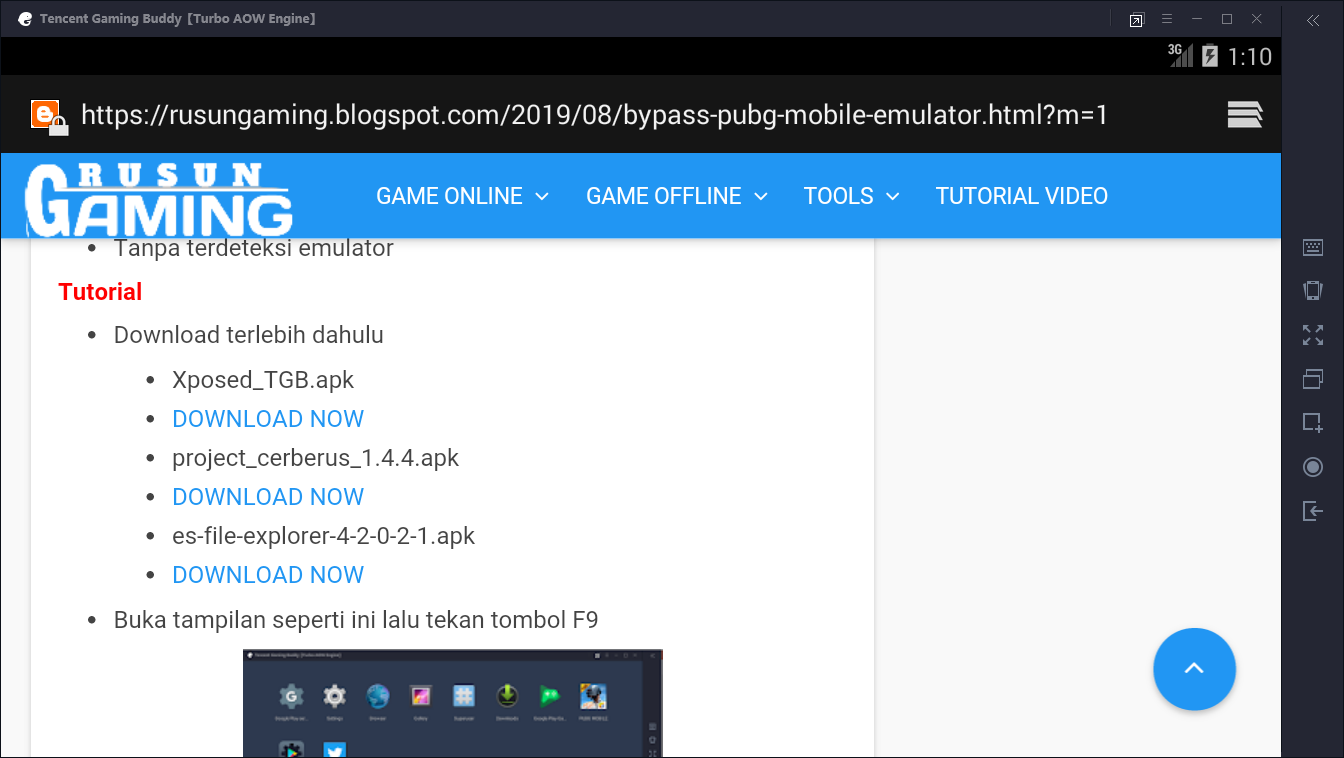Screen dimensions: 1344x758
Task: Click DOWNLOAD NOW under project_cerberus_1.4.4.apk
Action: click(268, 496)
